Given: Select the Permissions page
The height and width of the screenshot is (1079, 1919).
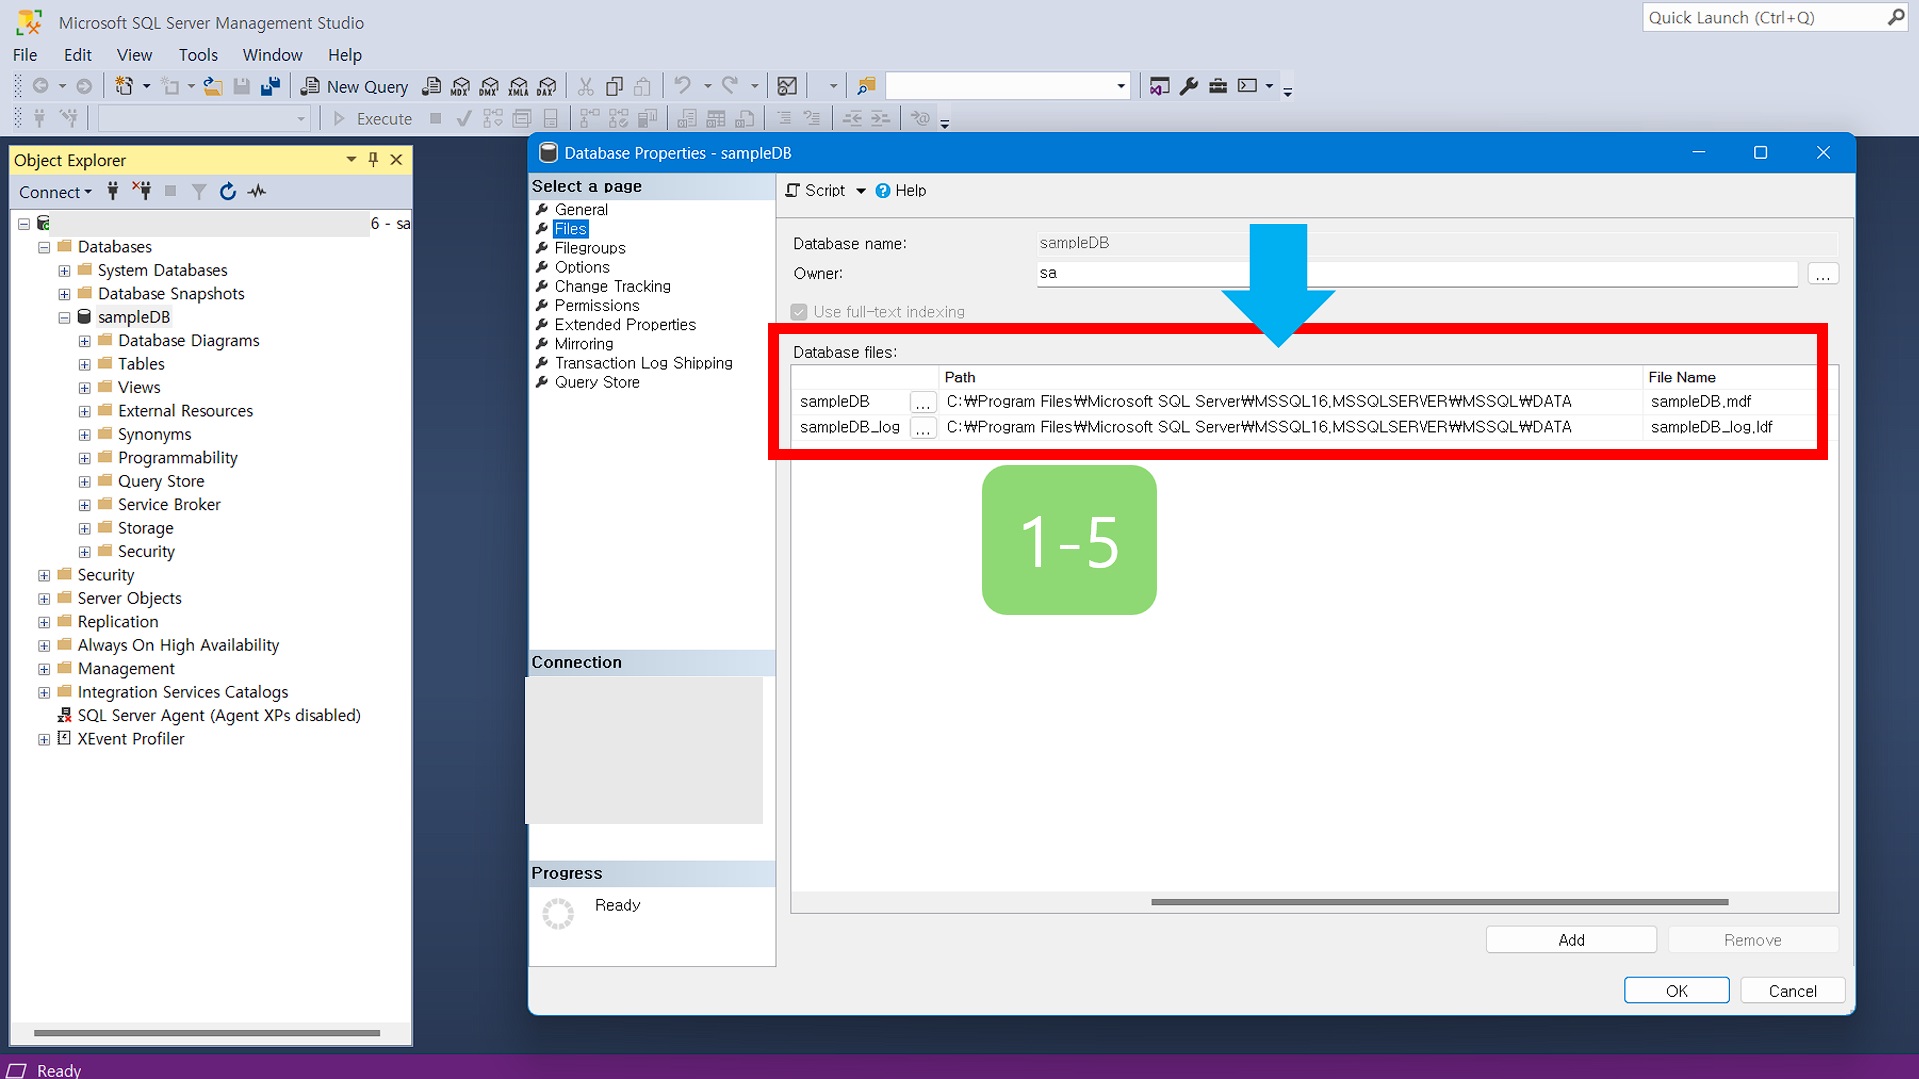Looking at the screenshot, I should [597, 305].
